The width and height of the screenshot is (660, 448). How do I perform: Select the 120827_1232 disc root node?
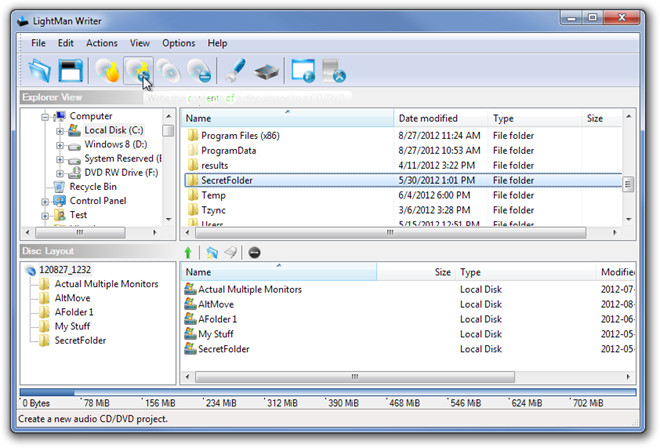click(x=65, y=270)
